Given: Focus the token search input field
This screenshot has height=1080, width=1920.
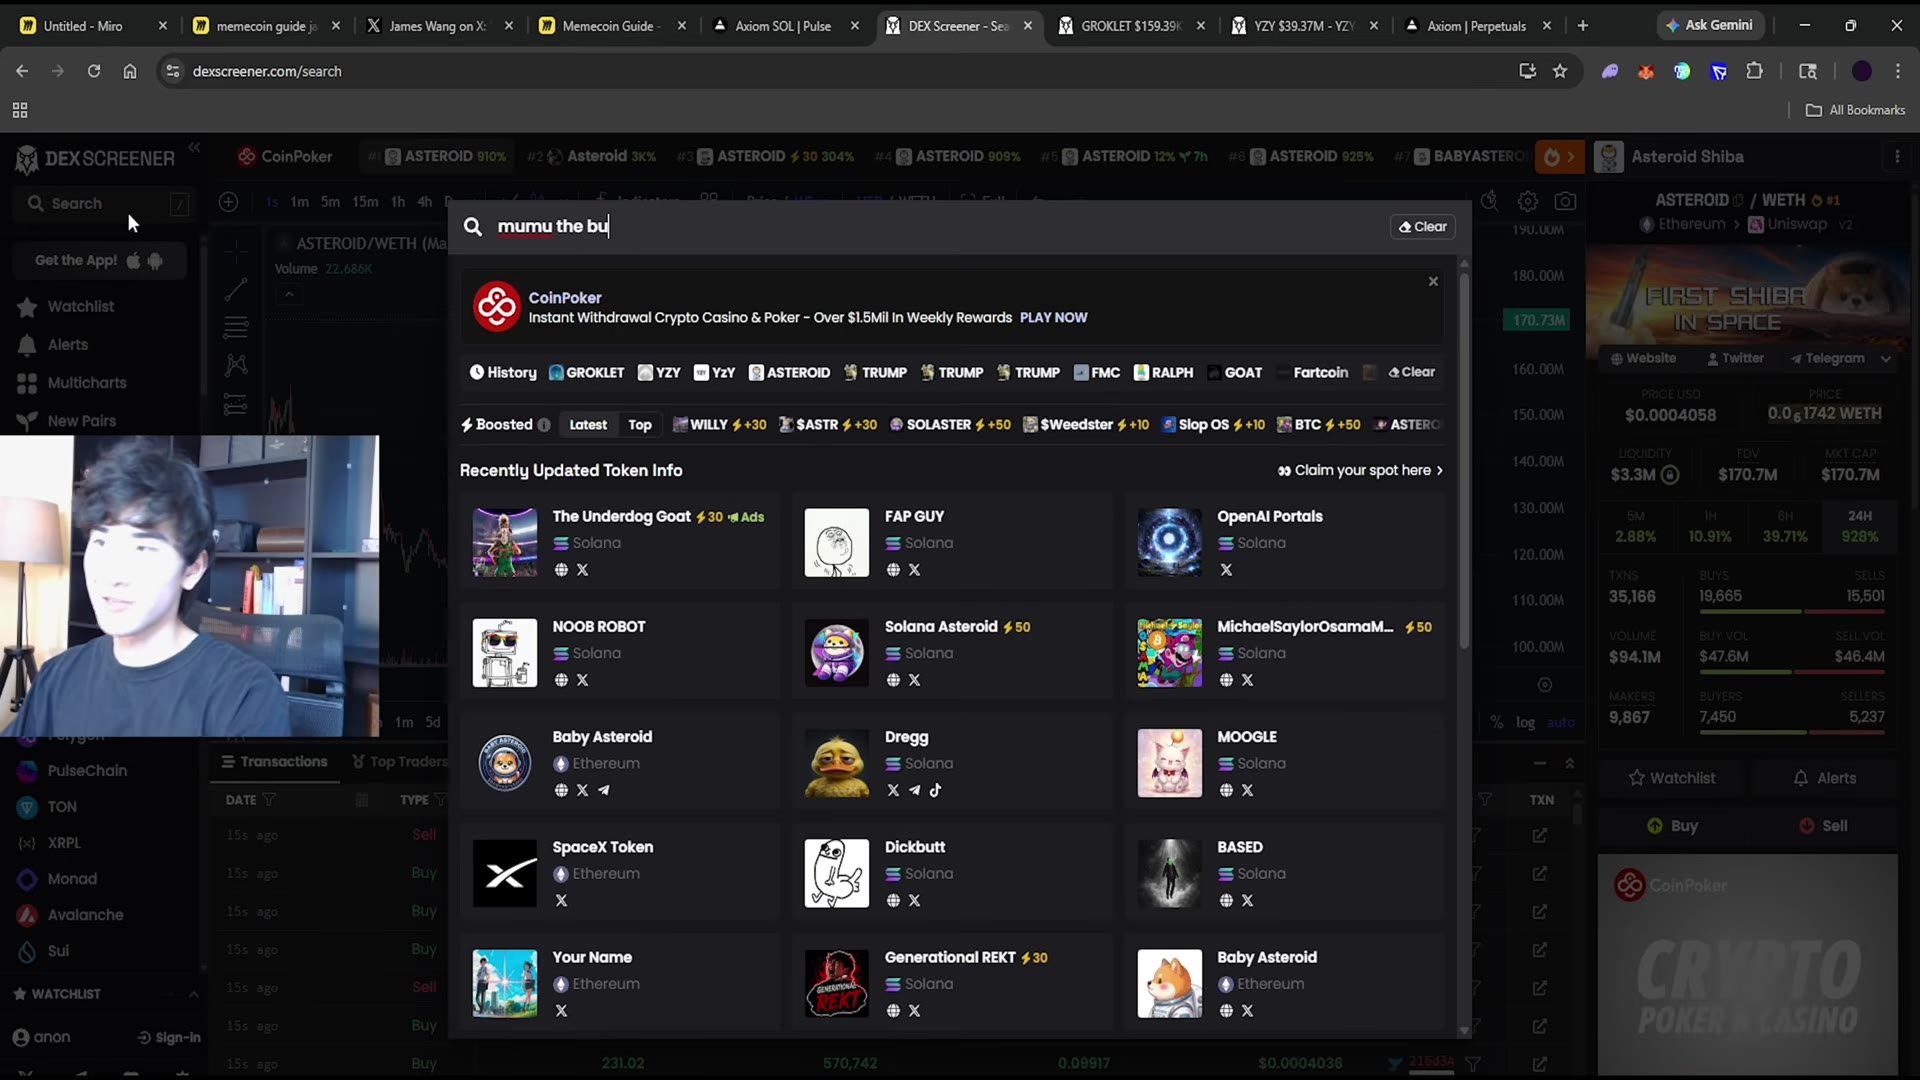Looking at the screenshot, I should [x=940, y=227].
